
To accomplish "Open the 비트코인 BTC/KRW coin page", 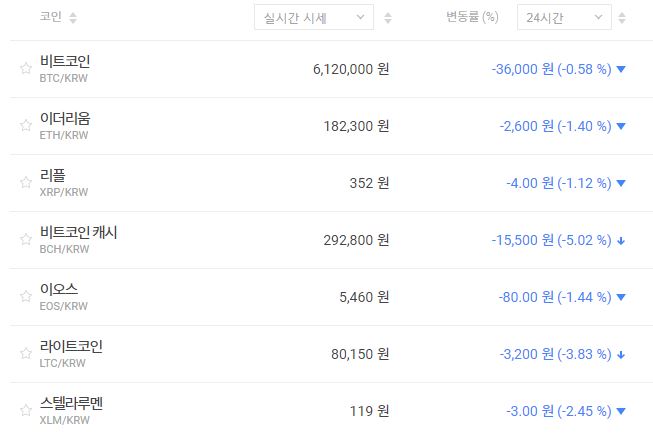I will click(x=64, y=61).
